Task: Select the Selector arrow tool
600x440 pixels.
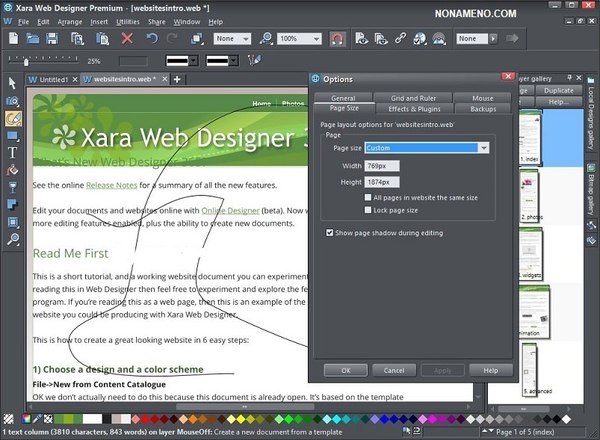Action: click(13, 83)
